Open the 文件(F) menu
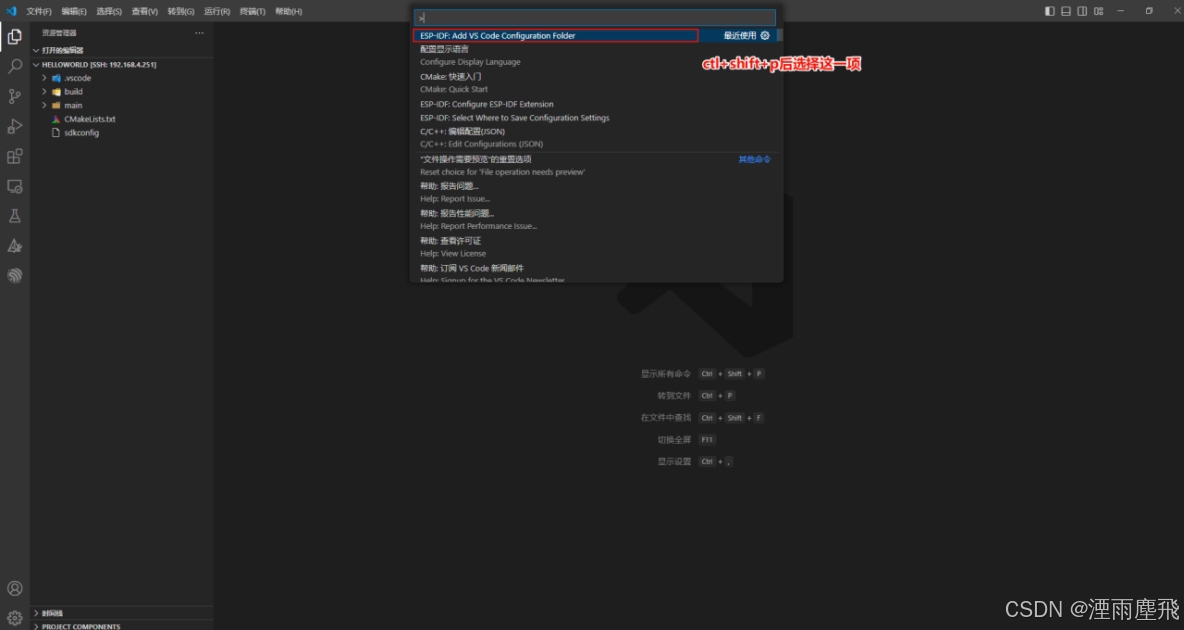This screenshot has width=1184, height=630. (39, 11)
